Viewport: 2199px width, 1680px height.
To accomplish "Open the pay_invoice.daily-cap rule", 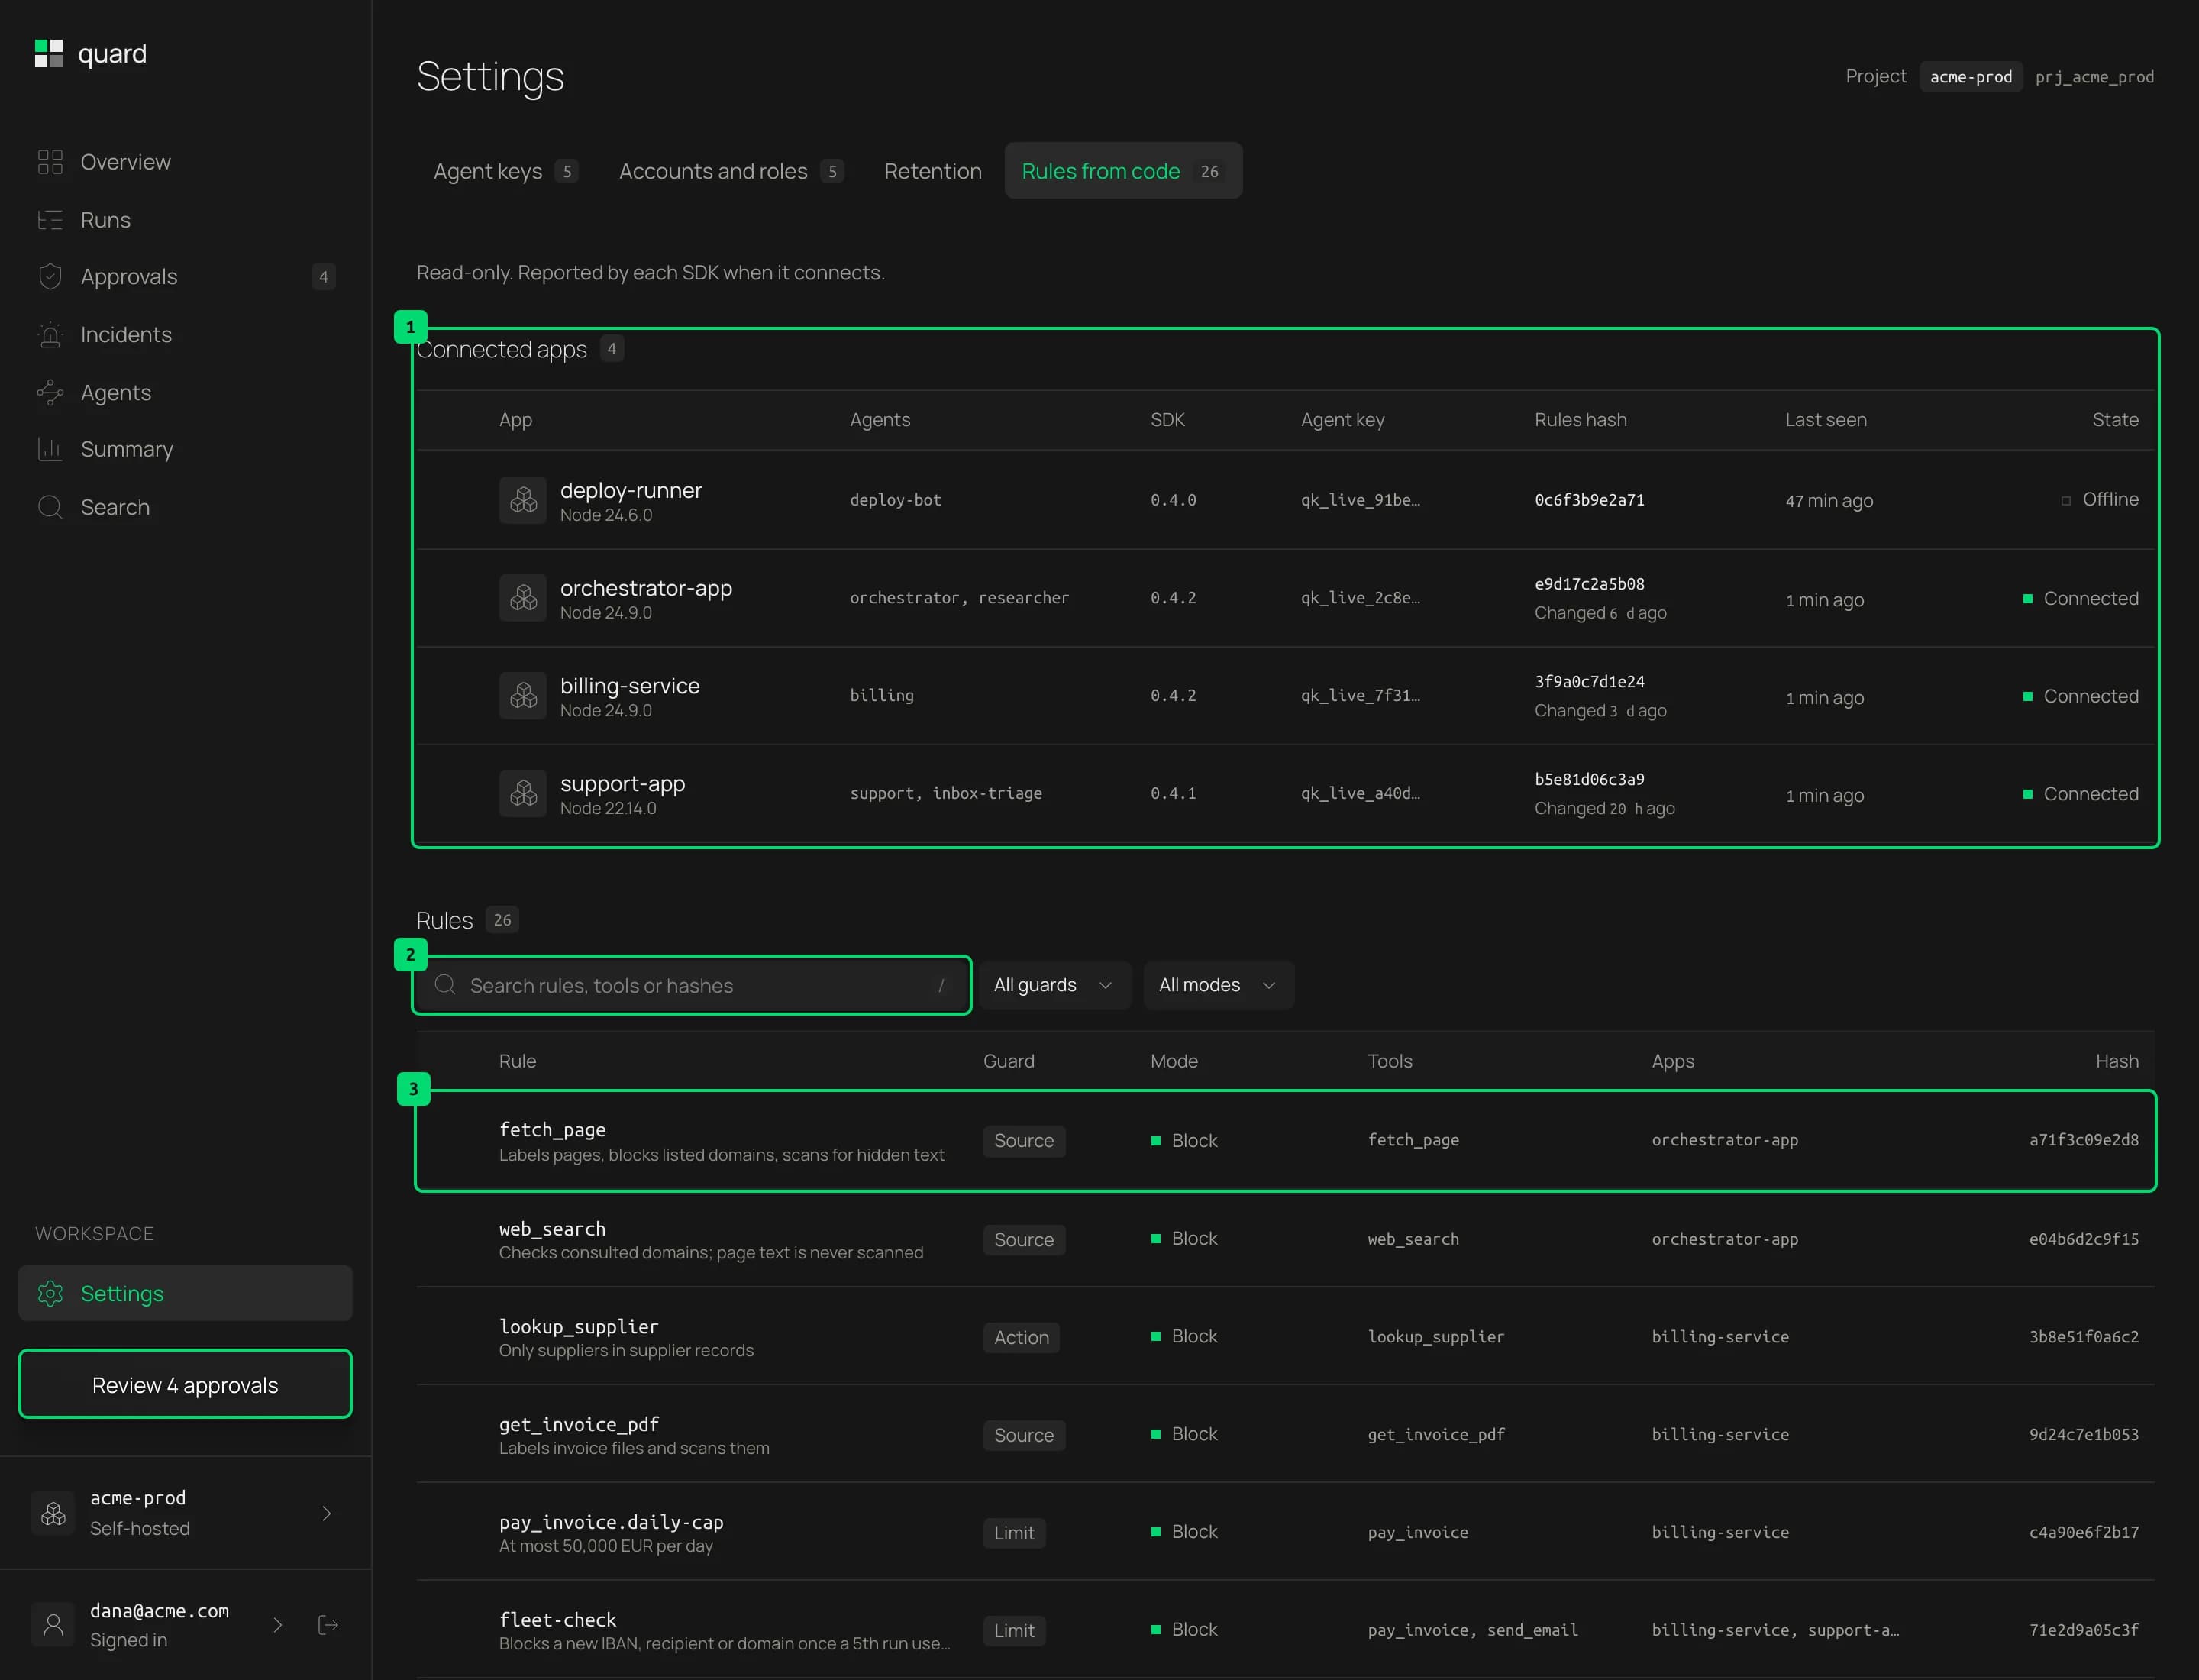I will tap(1285, 1532).
